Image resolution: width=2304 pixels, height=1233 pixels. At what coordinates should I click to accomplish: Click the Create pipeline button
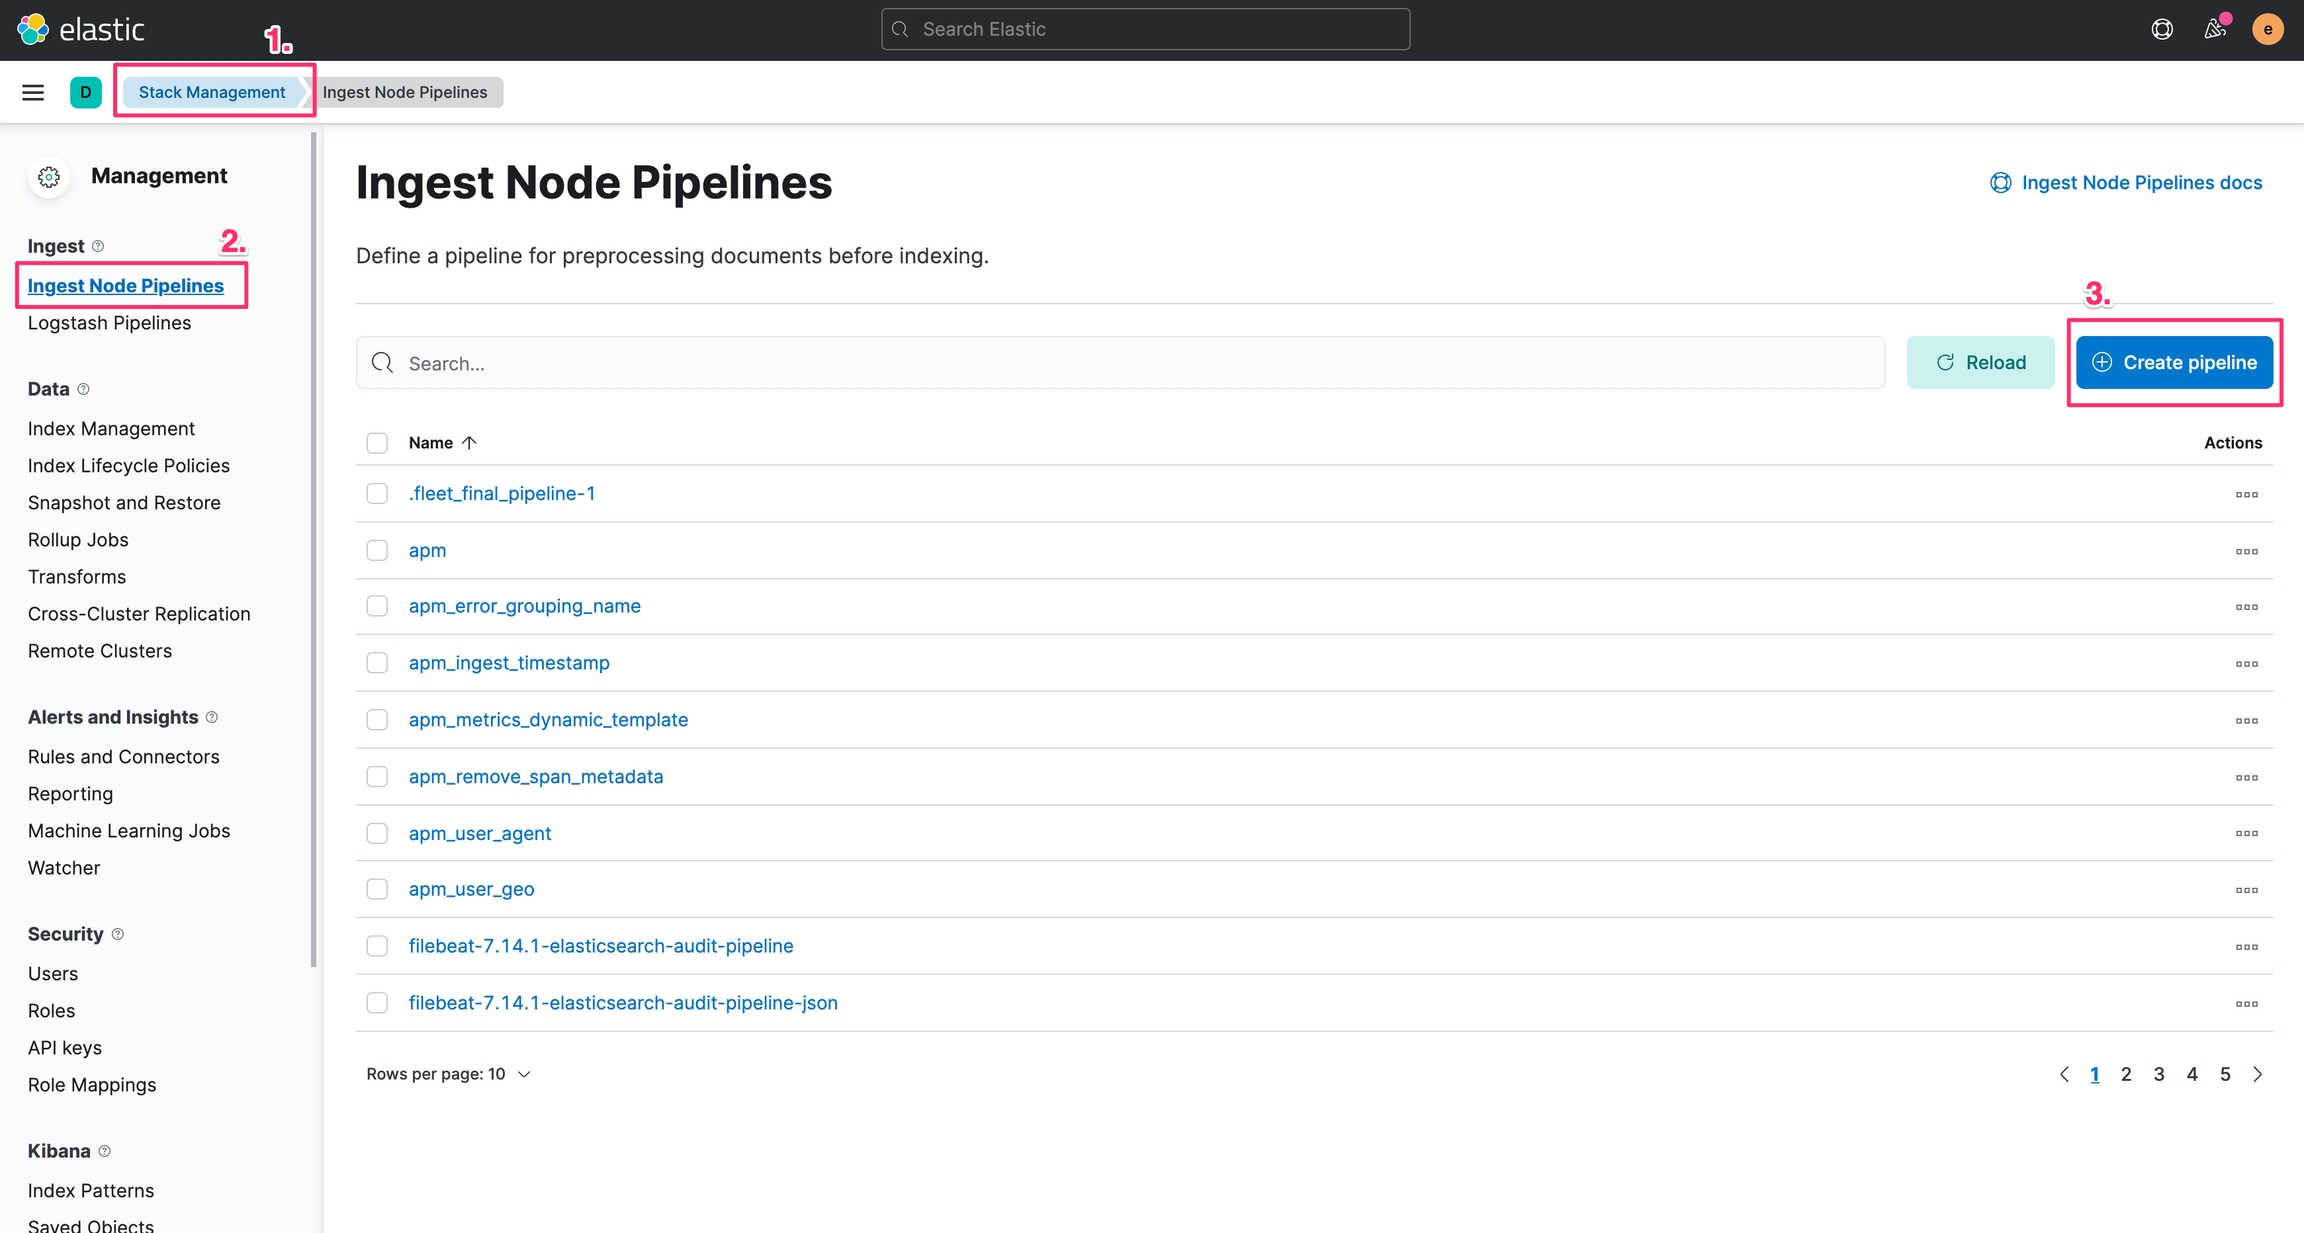click(2174, 362)
